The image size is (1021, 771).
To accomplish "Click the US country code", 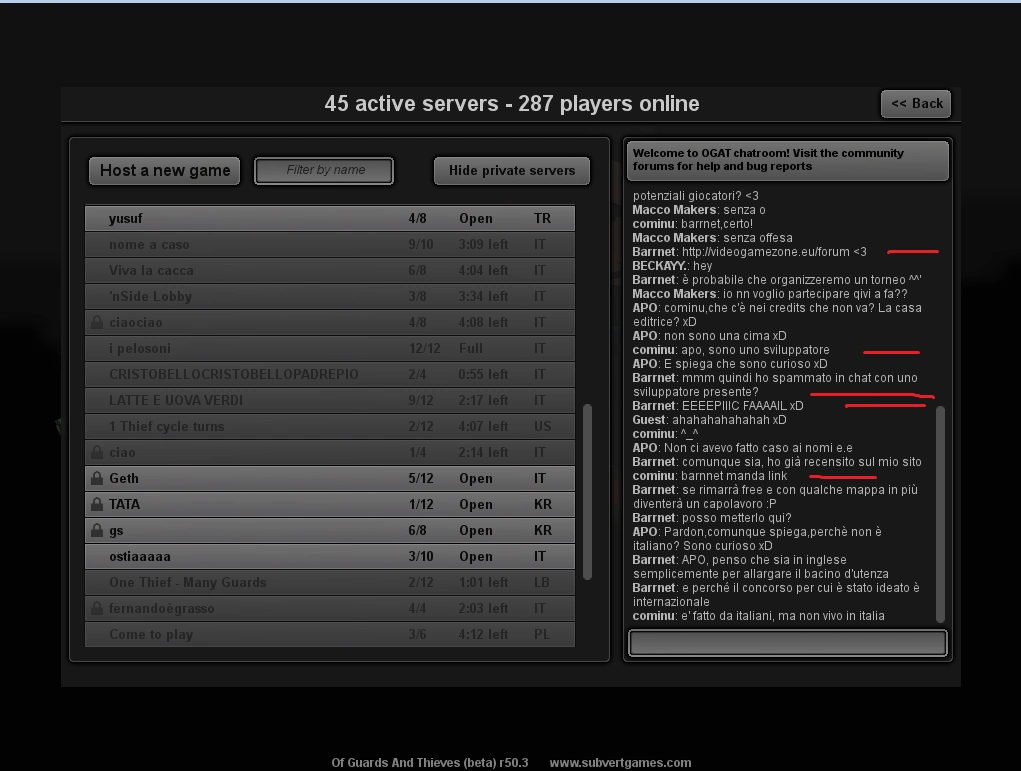I will 542,427.
